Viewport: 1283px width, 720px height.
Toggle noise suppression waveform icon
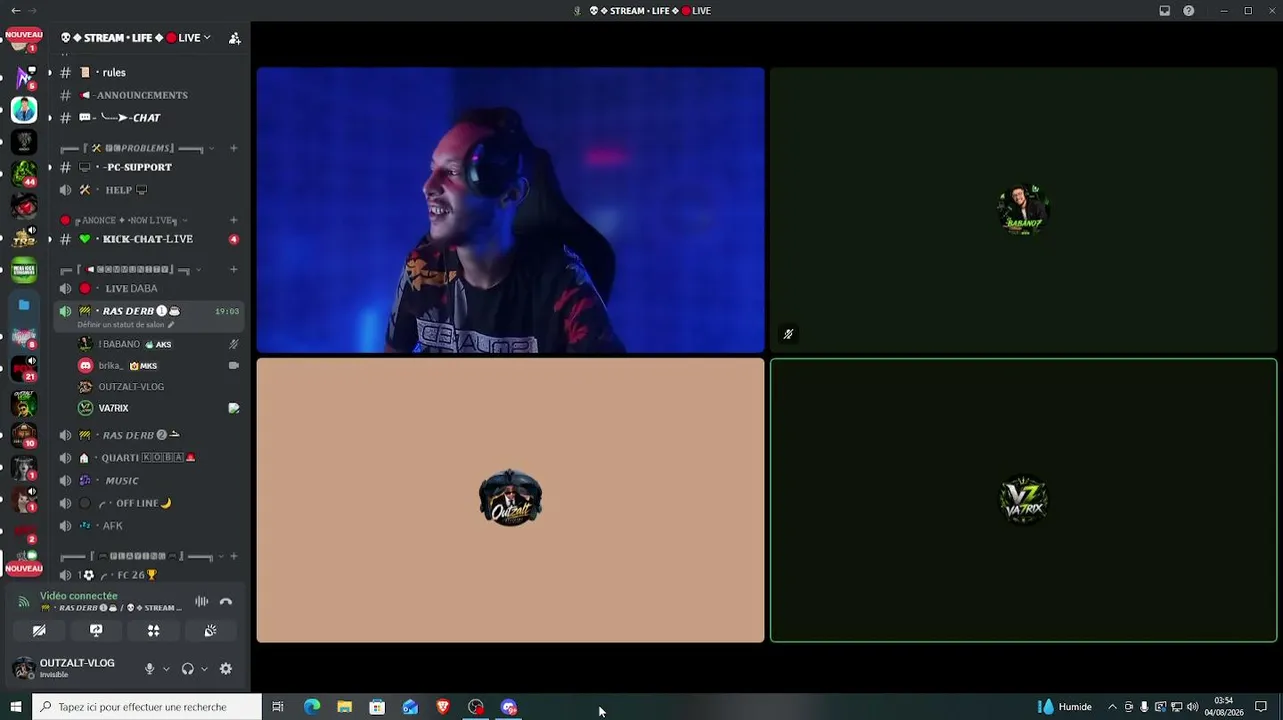[201, 601]
